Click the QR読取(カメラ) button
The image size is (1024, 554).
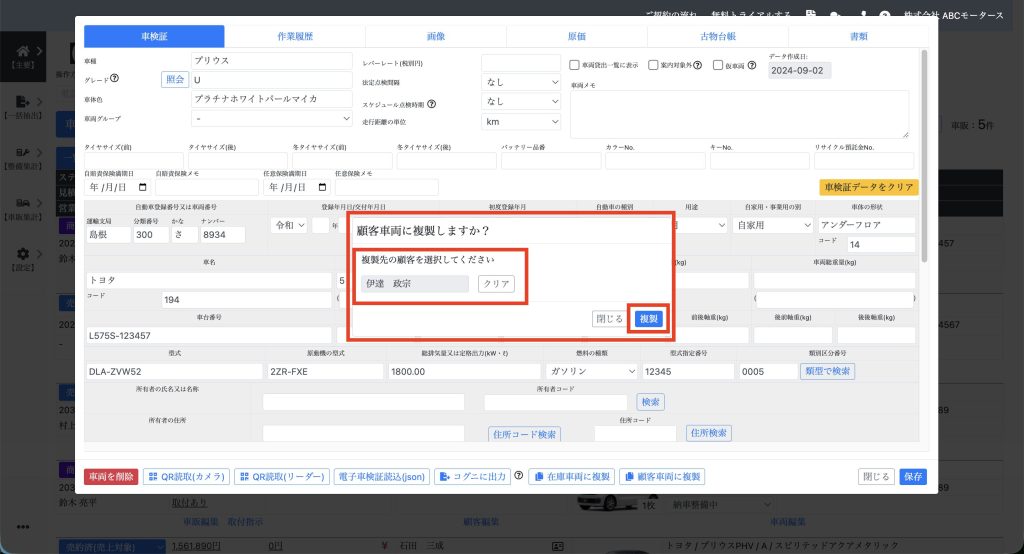point(187,477)
